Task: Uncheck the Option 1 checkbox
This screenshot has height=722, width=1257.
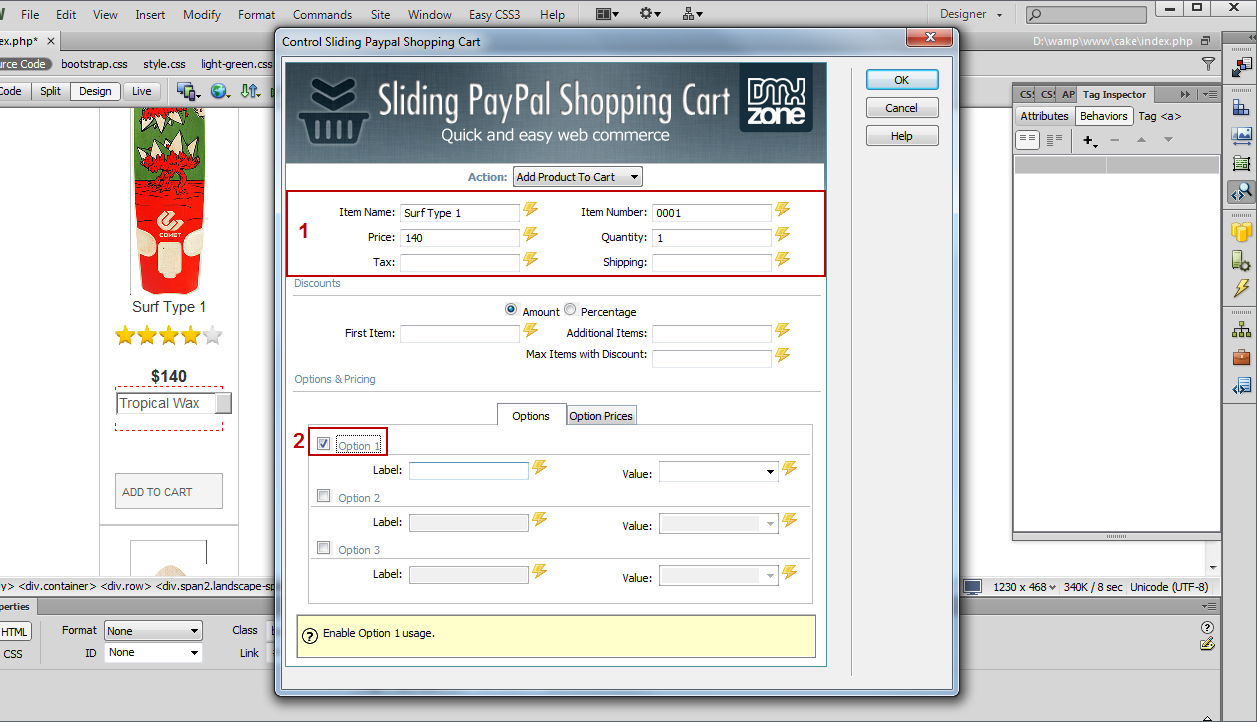Action: 324,444
